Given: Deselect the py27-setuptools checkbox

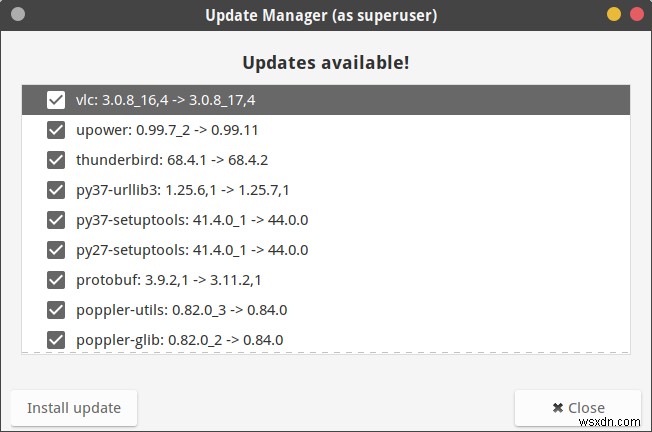Looking at the screenshot, I should click(56, 250).
